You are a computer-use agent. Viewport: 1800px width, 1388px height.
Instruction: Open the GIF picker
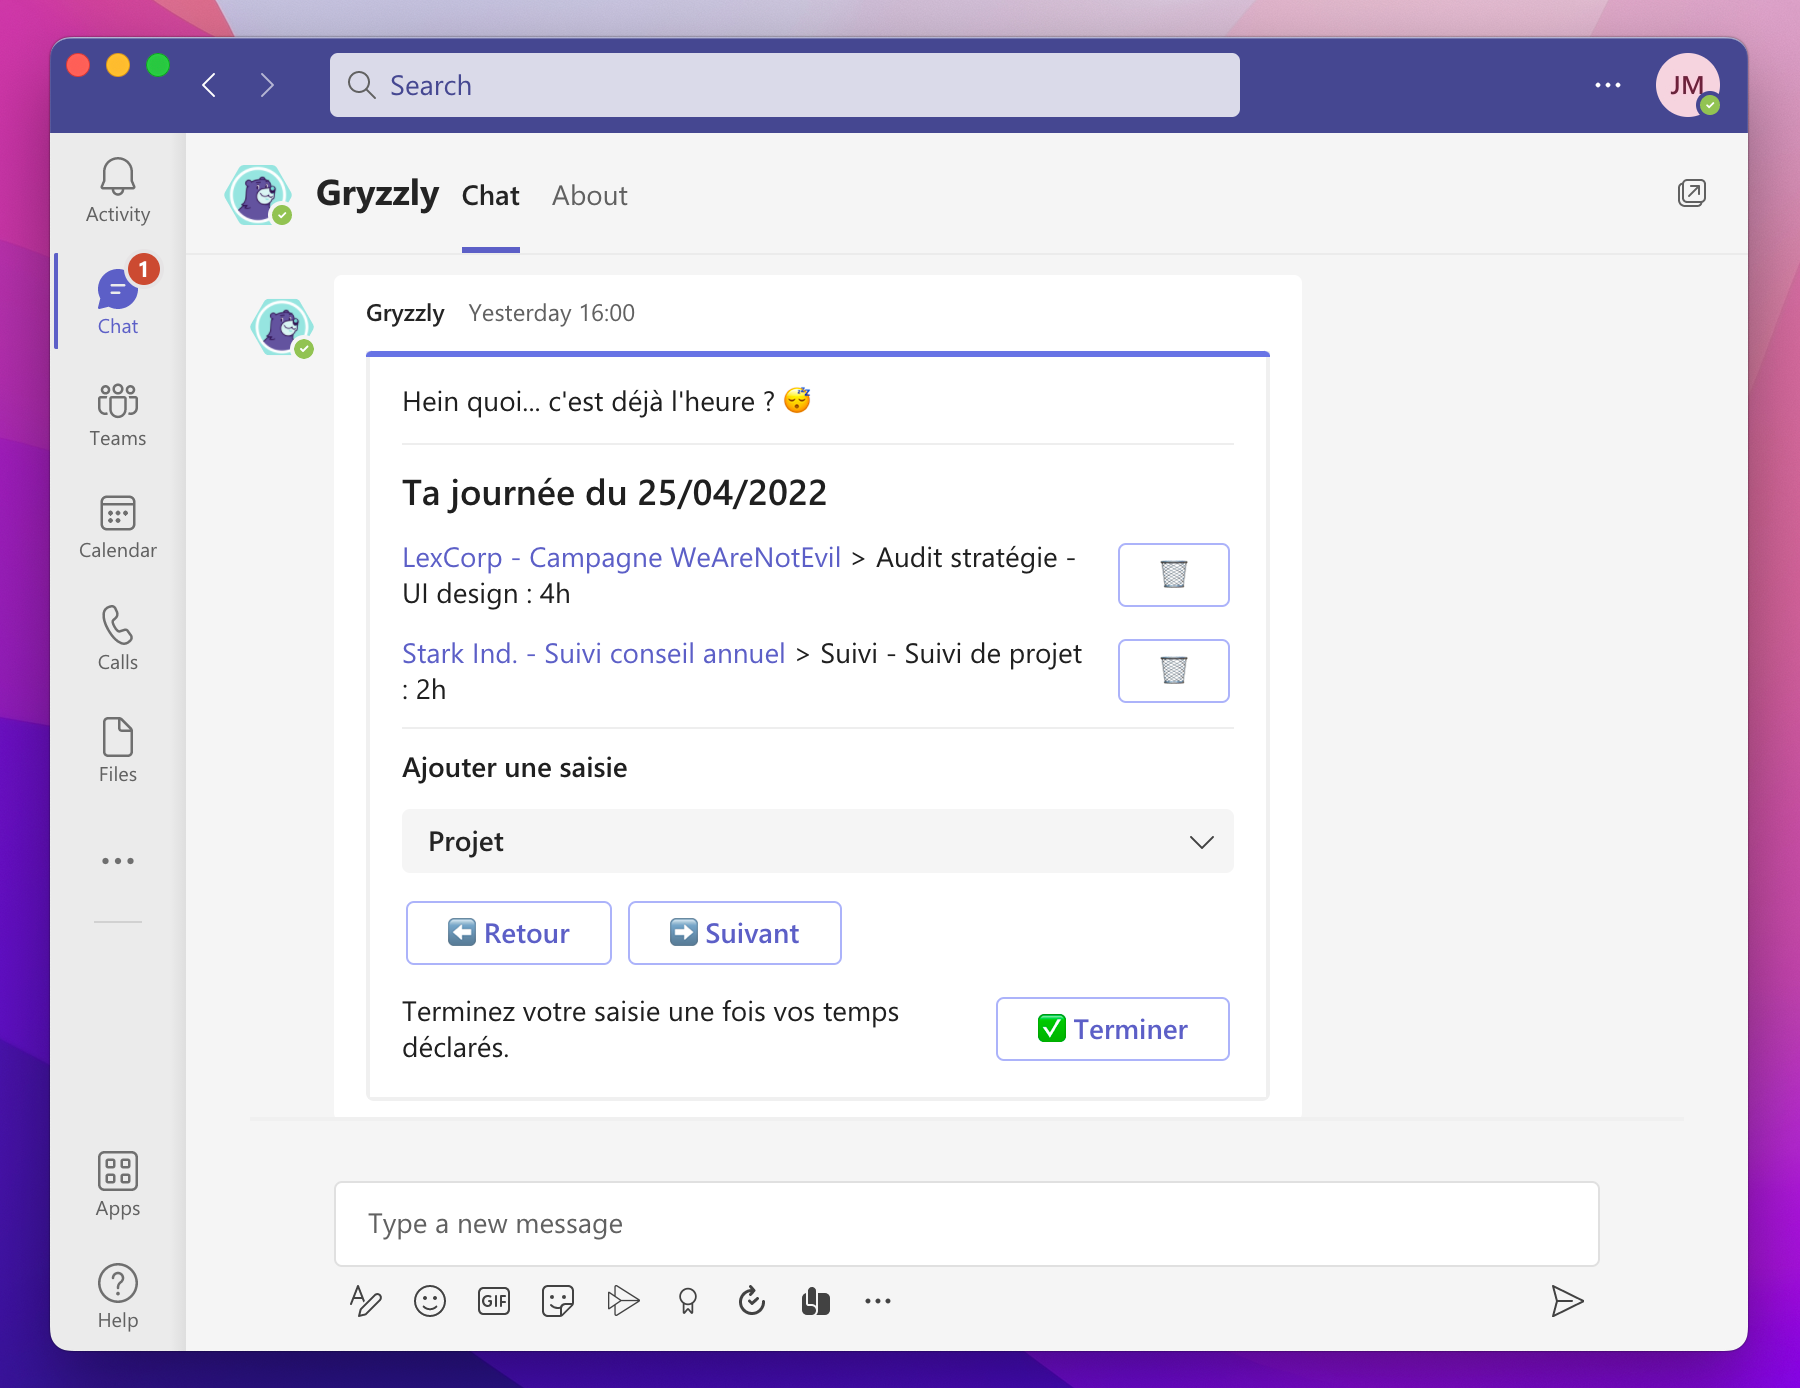(x=494, y=1301)
